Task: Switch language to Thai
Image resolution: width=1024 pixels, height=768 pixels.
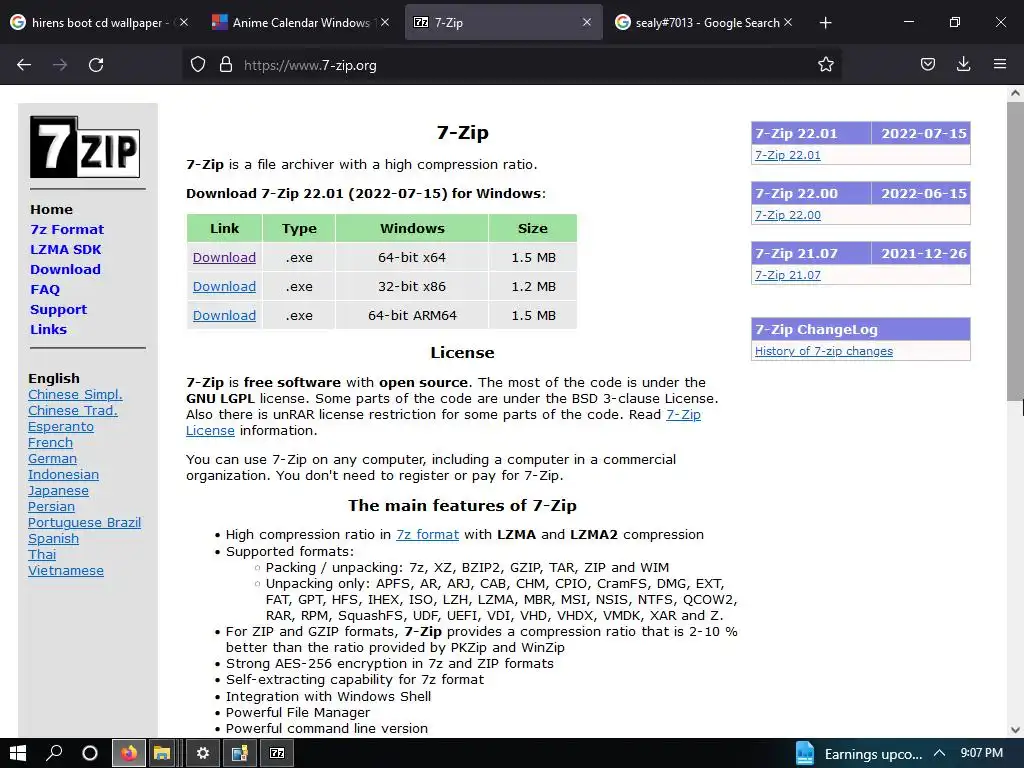Action: (x=42, y=554)
